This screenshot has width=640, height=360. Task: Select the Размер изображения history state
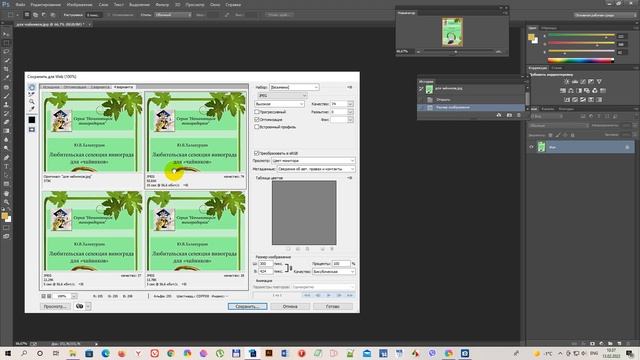click(471, 107)
